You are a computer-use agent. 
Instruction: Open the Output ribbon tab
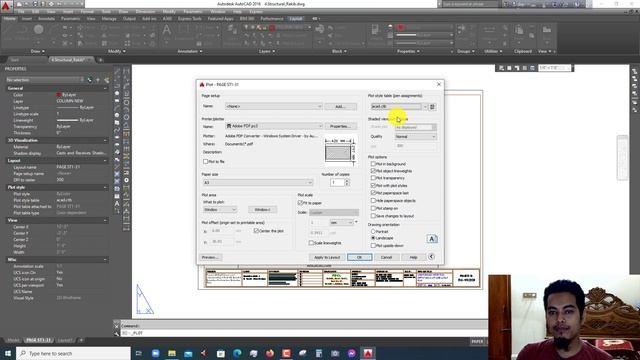[129, 19]
